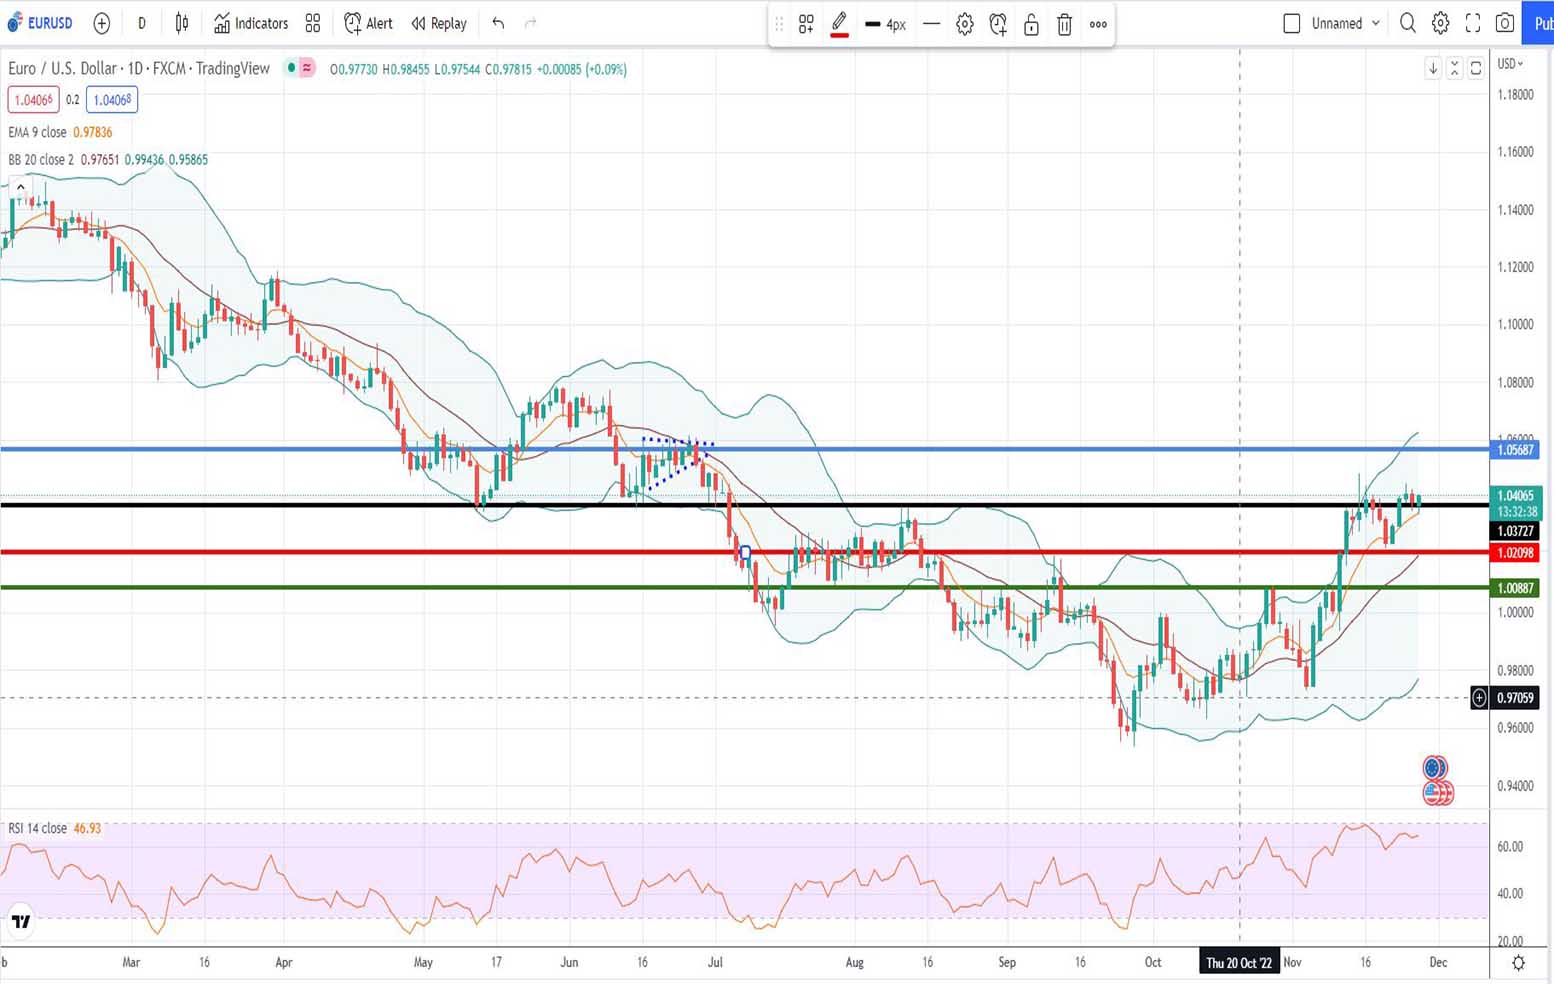
Task: Open the symbol quick search magnifier
Action: pyautogui.click(x=1407, y=23)
